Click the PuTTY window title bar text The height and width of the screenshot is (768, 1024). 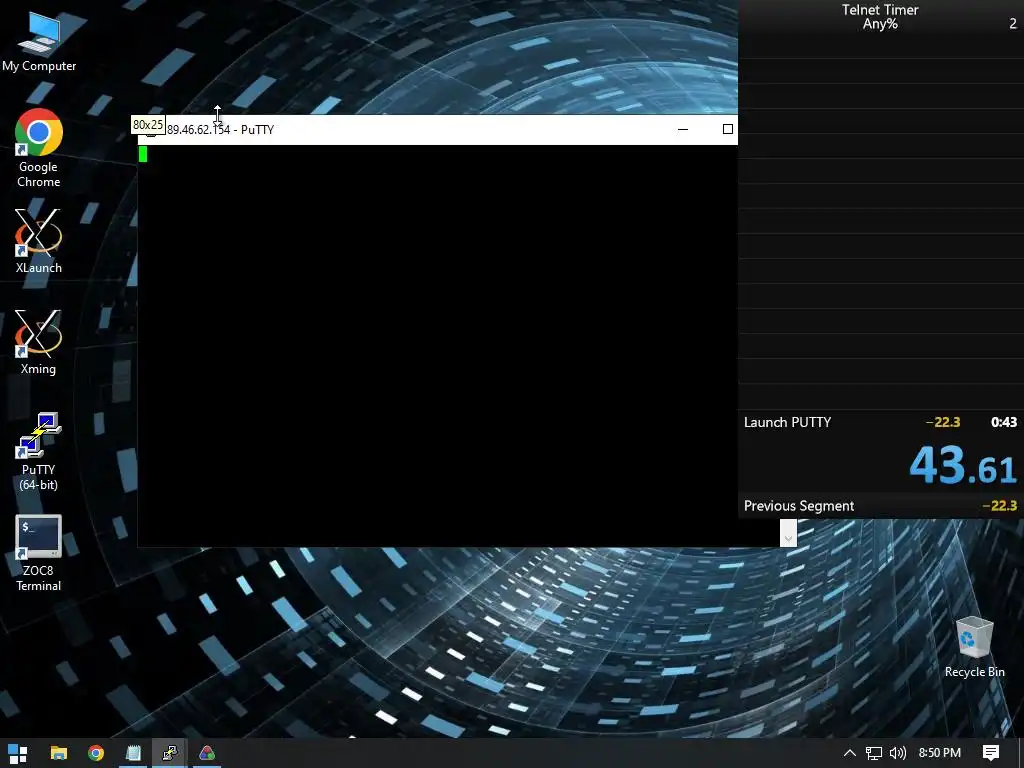pyautogui.click(x=220, y=129)
